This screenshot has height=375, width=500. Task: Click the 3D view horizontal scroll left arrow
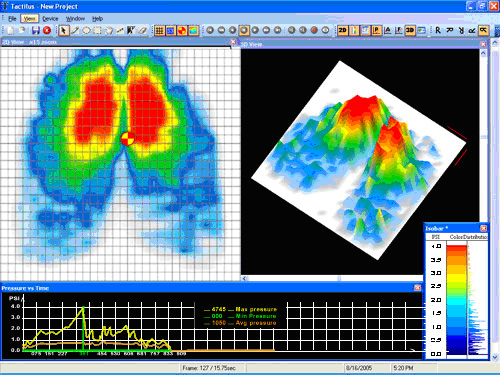(x=245, y=278)
